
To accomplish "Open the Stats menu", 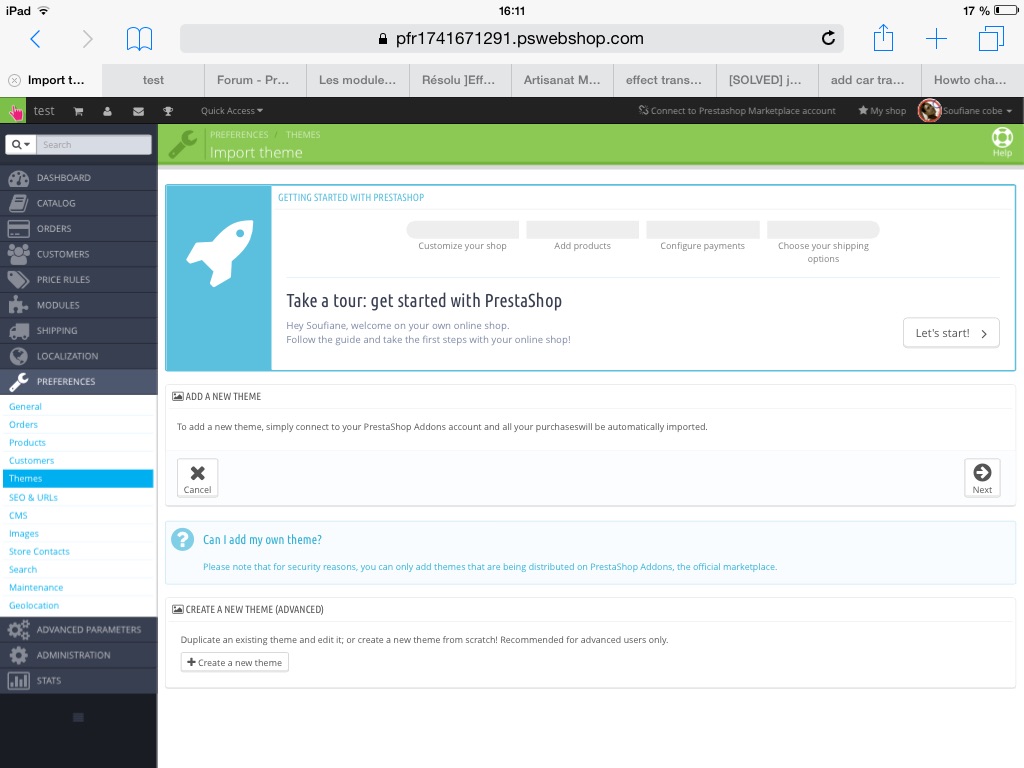I will 78,680.
